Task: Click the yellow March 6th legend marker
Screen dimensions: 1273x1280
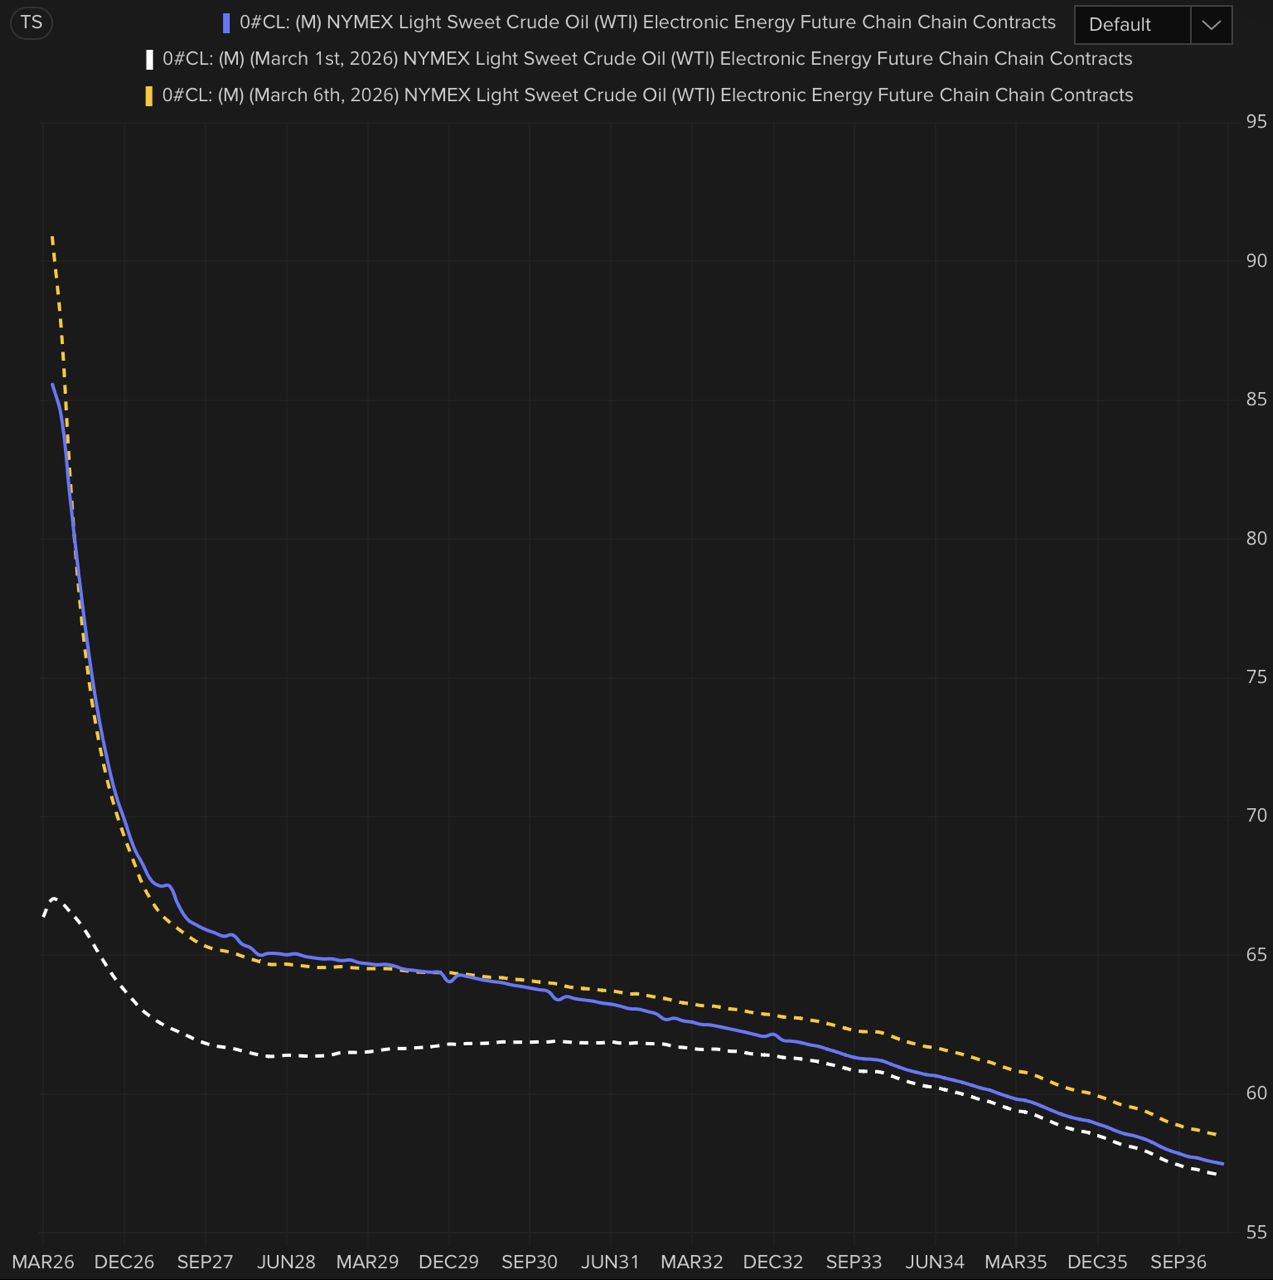Action: [149, 96]
